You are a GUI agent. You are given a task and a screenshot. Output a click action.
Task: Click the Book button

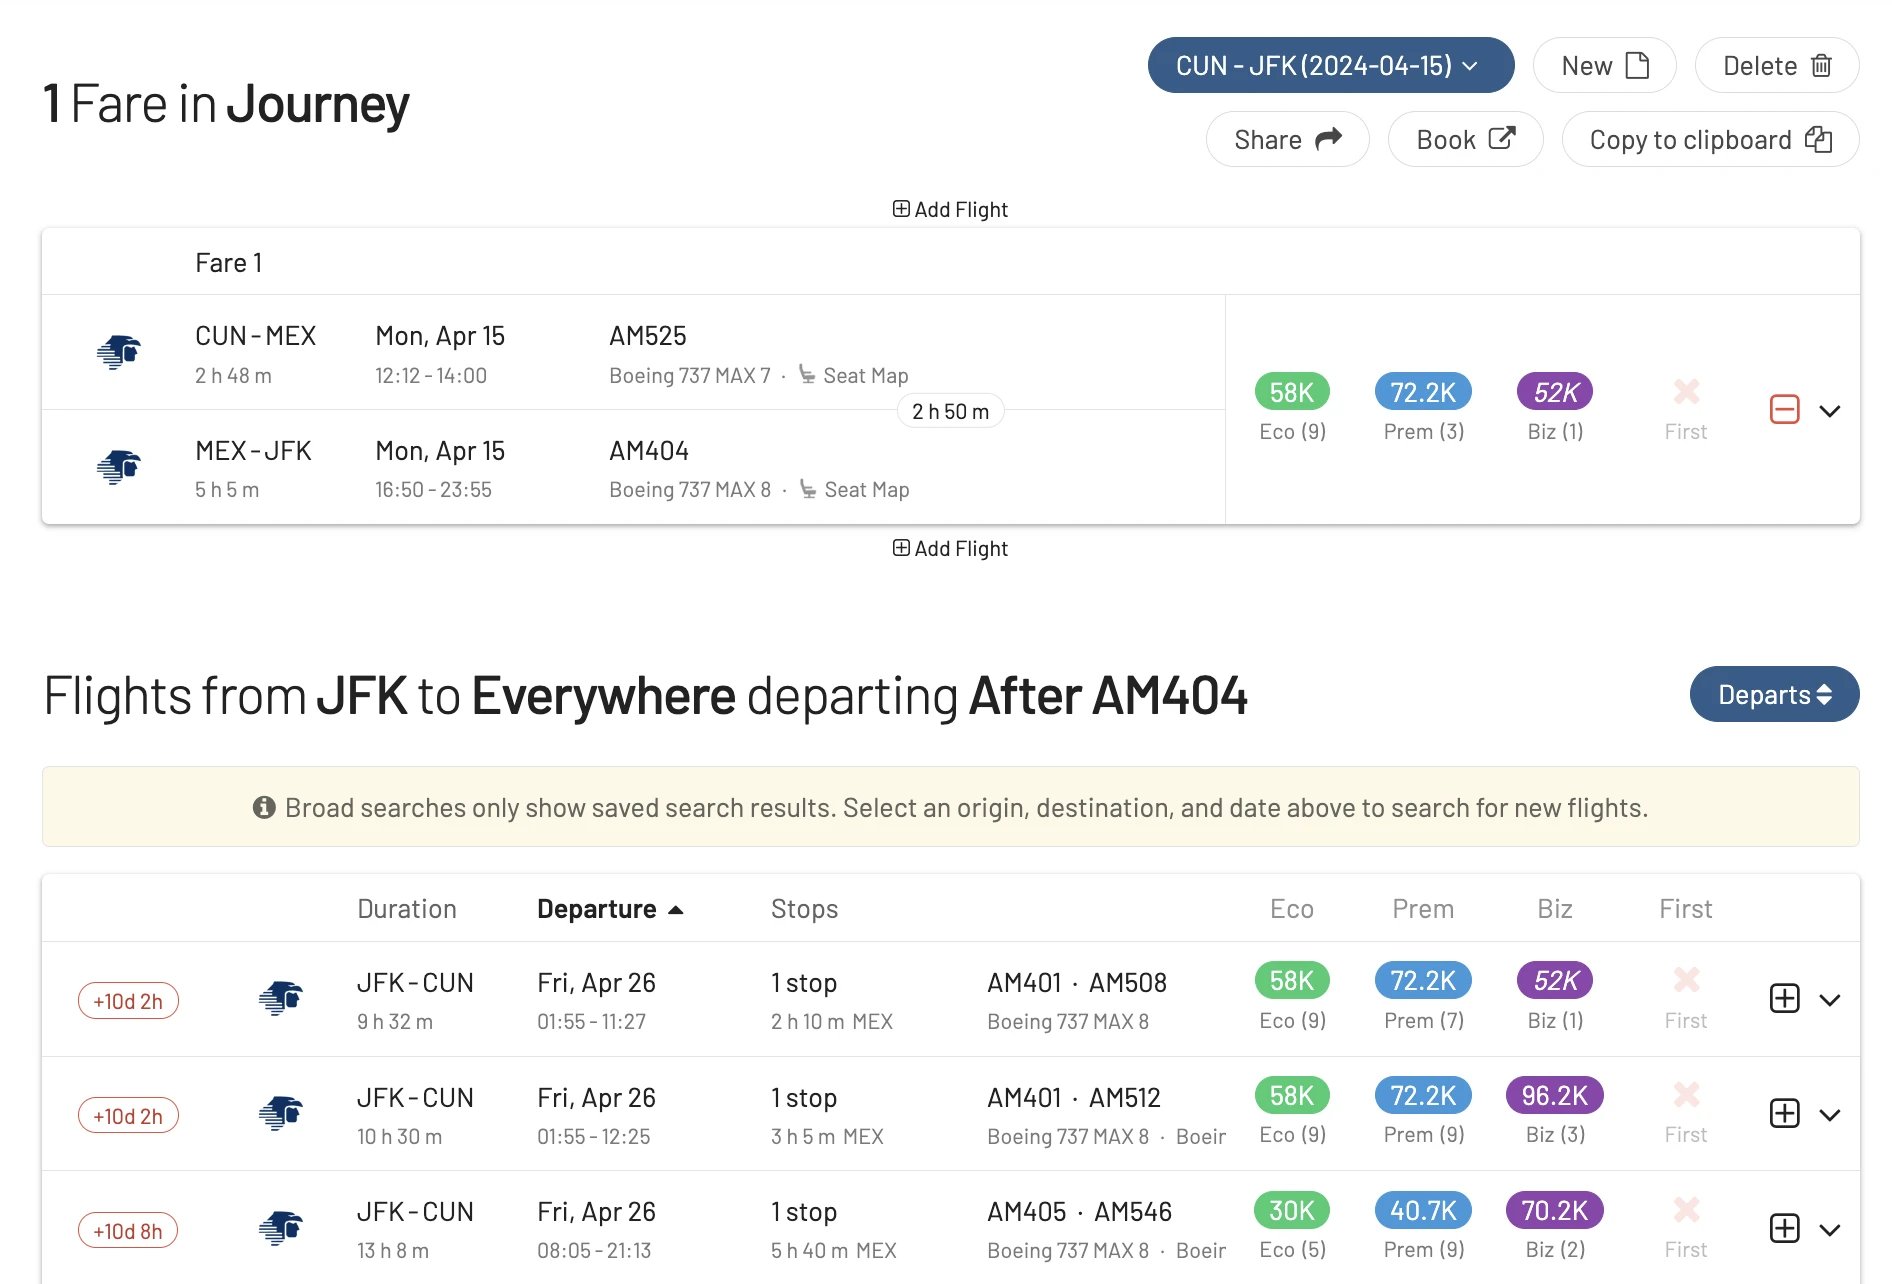tap(1465, 139)
